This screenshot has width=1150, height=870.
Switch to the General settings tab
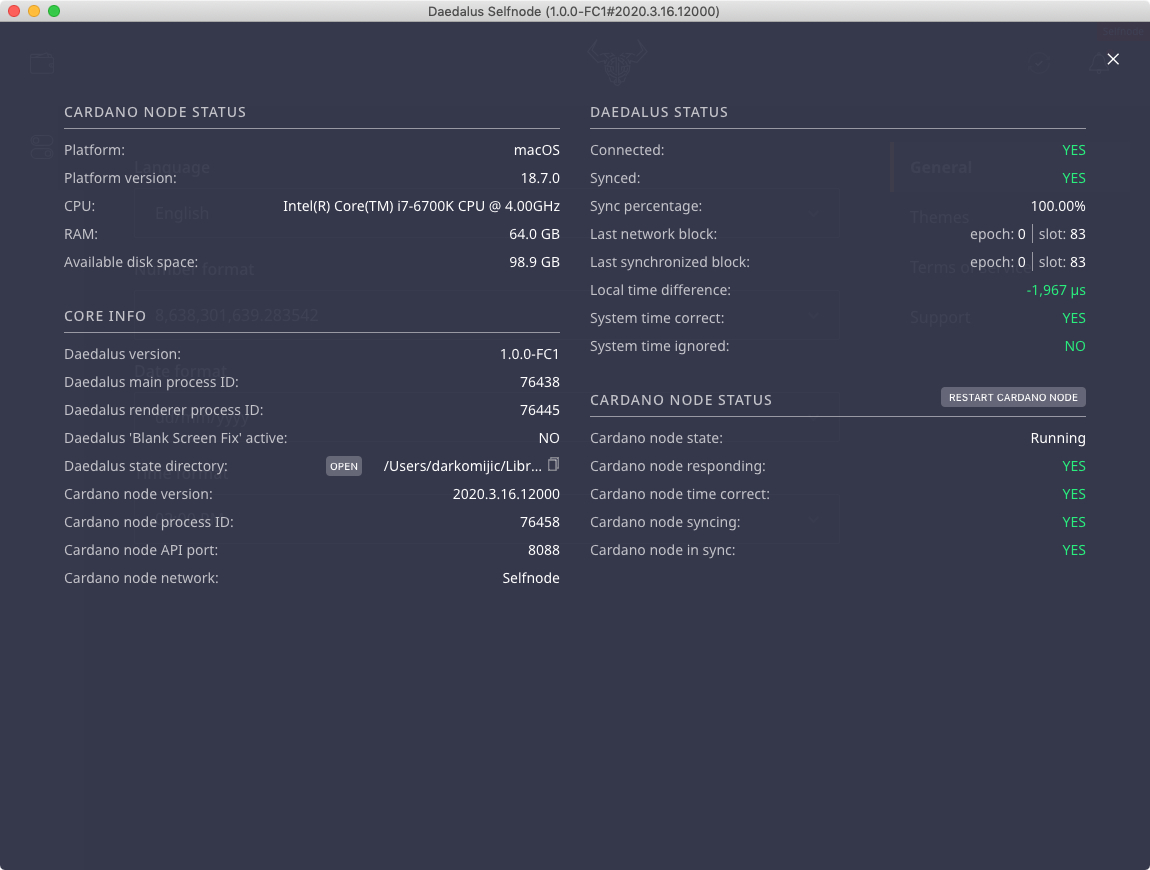coord(941,167)
